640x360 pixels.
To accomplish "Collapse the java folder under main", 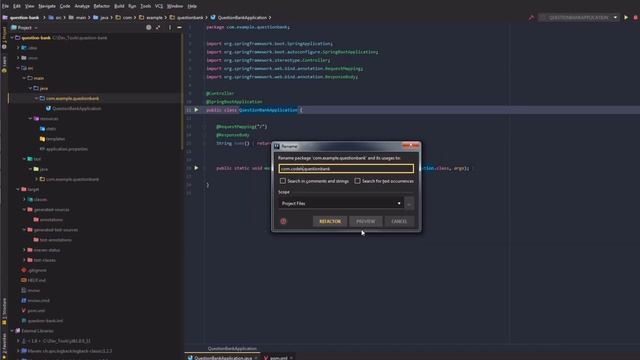I will click(x=30, y=88).
